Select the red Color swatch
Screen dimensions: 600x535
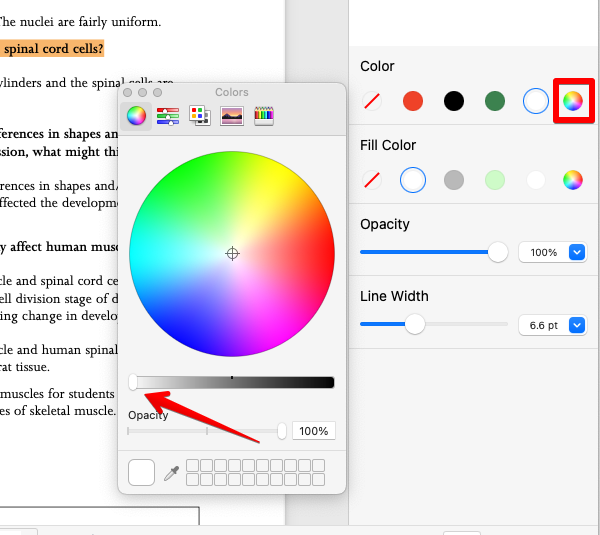pyautogui.click(x=413, y=101)
